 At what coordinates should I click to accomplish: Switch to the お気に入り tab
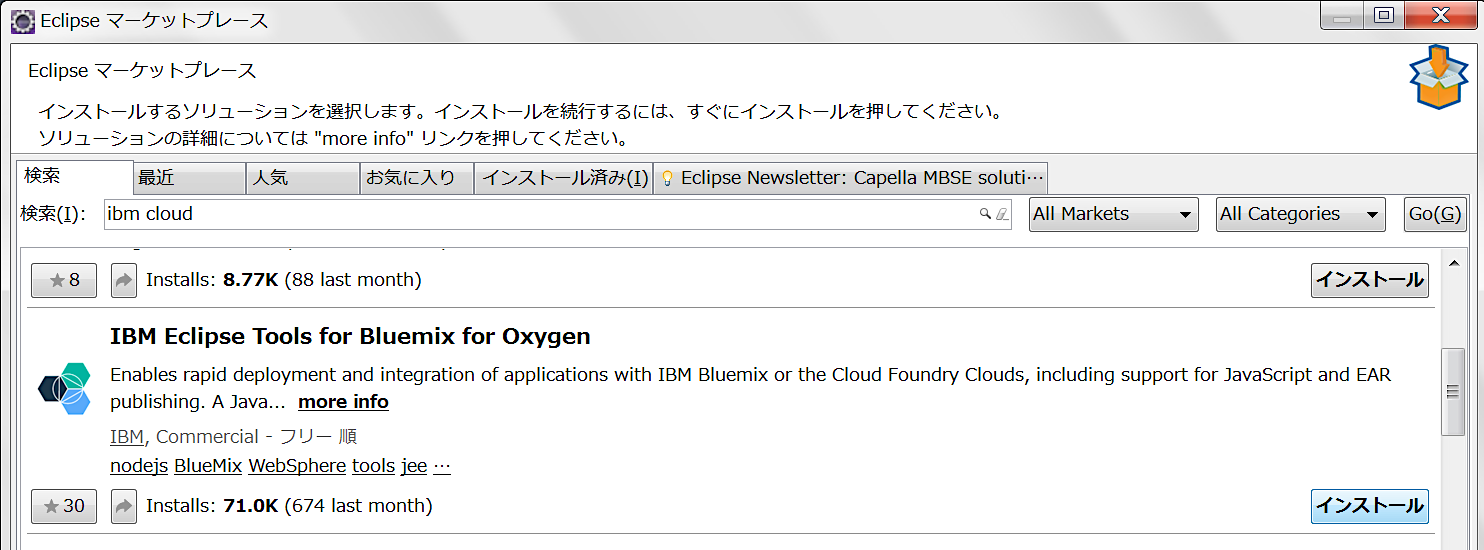(417, 178)
